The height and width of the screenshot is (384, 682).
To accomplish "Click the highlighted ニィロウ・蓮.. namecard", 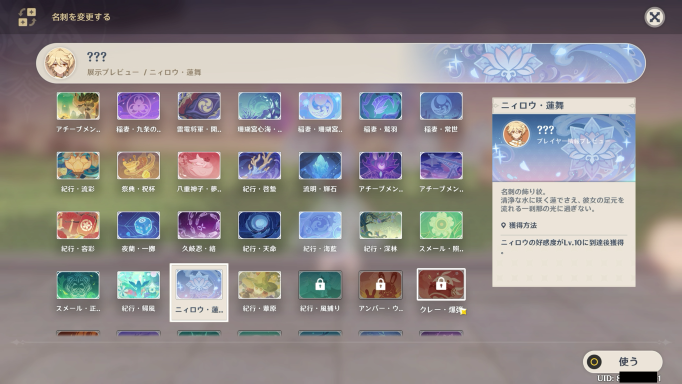I will click(x=199, y=292).
